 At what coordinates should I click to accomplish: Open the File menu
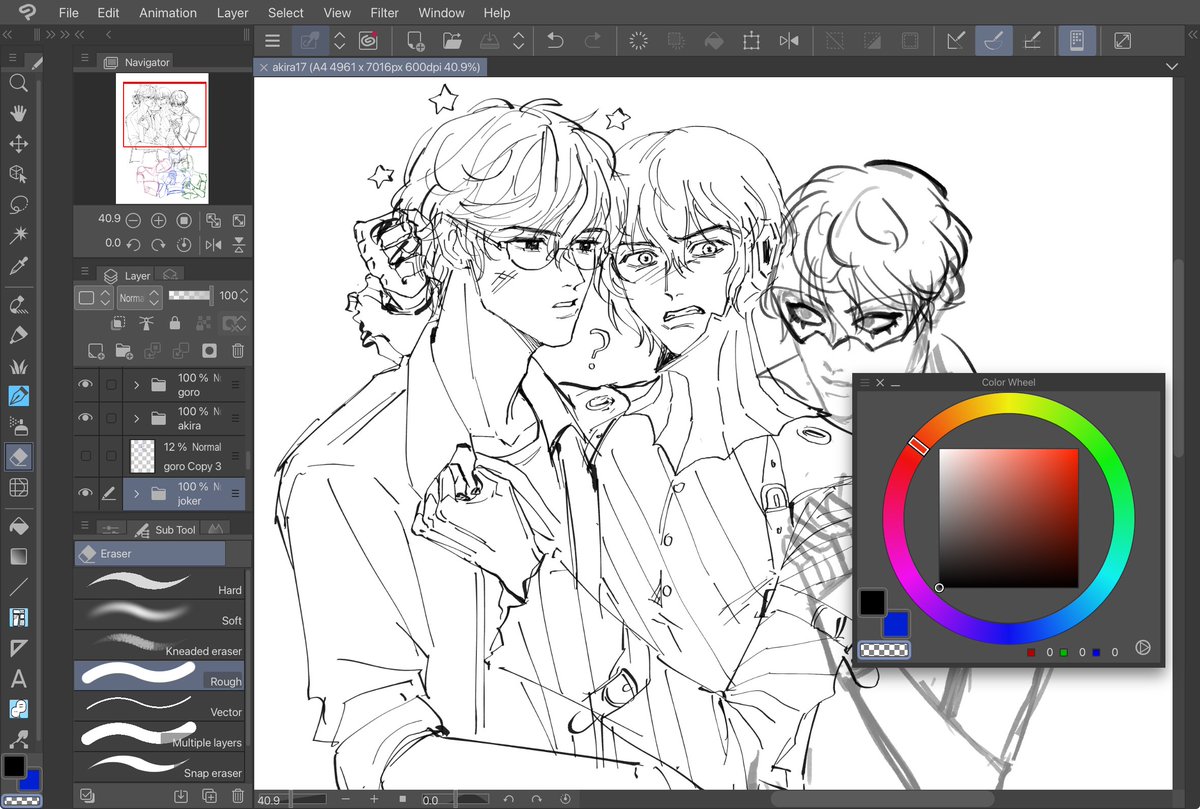point(68,13)
